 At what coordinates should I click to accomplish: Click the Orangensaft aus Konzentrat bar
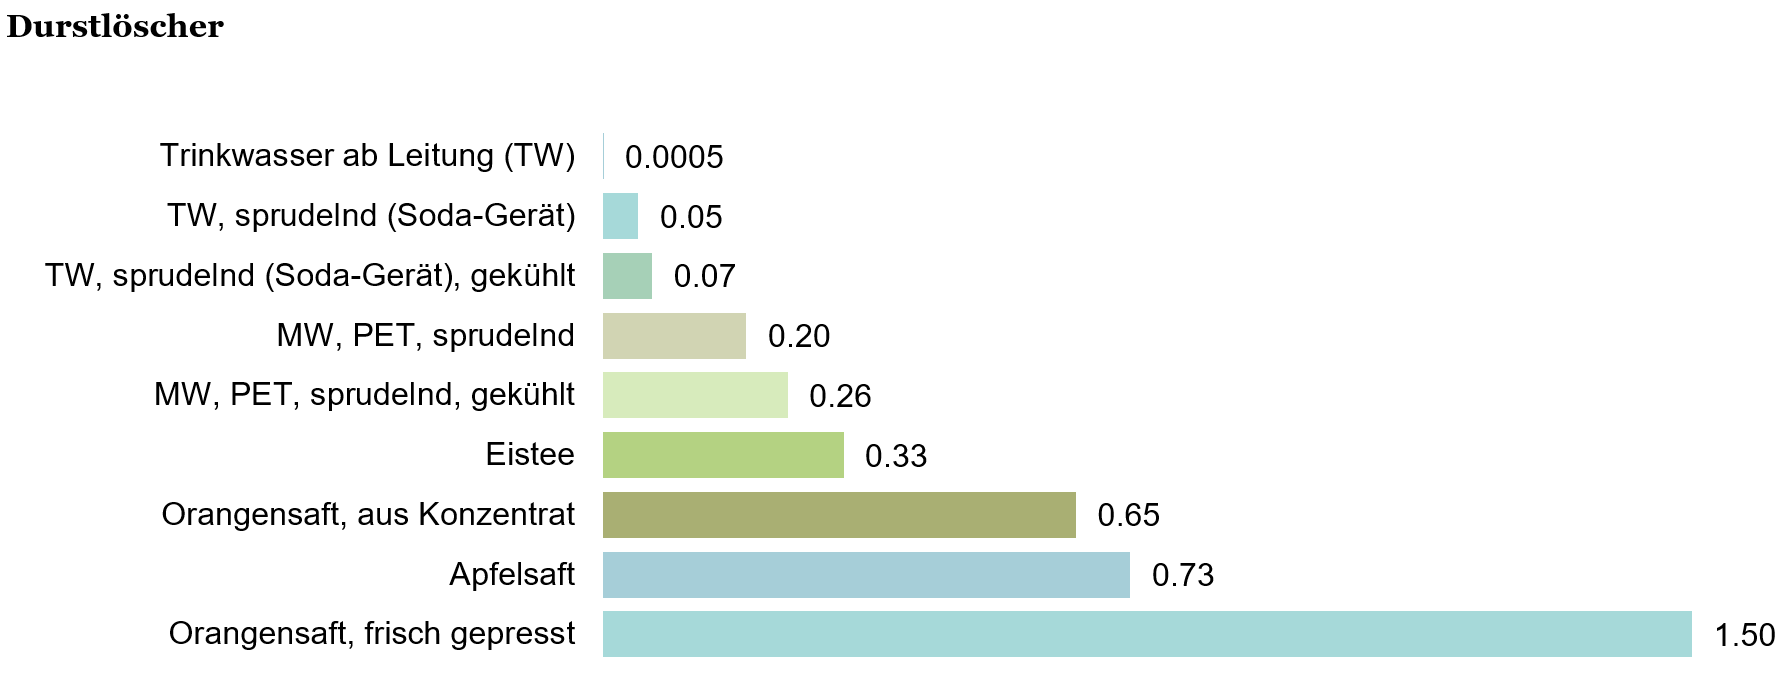[839, 515]
